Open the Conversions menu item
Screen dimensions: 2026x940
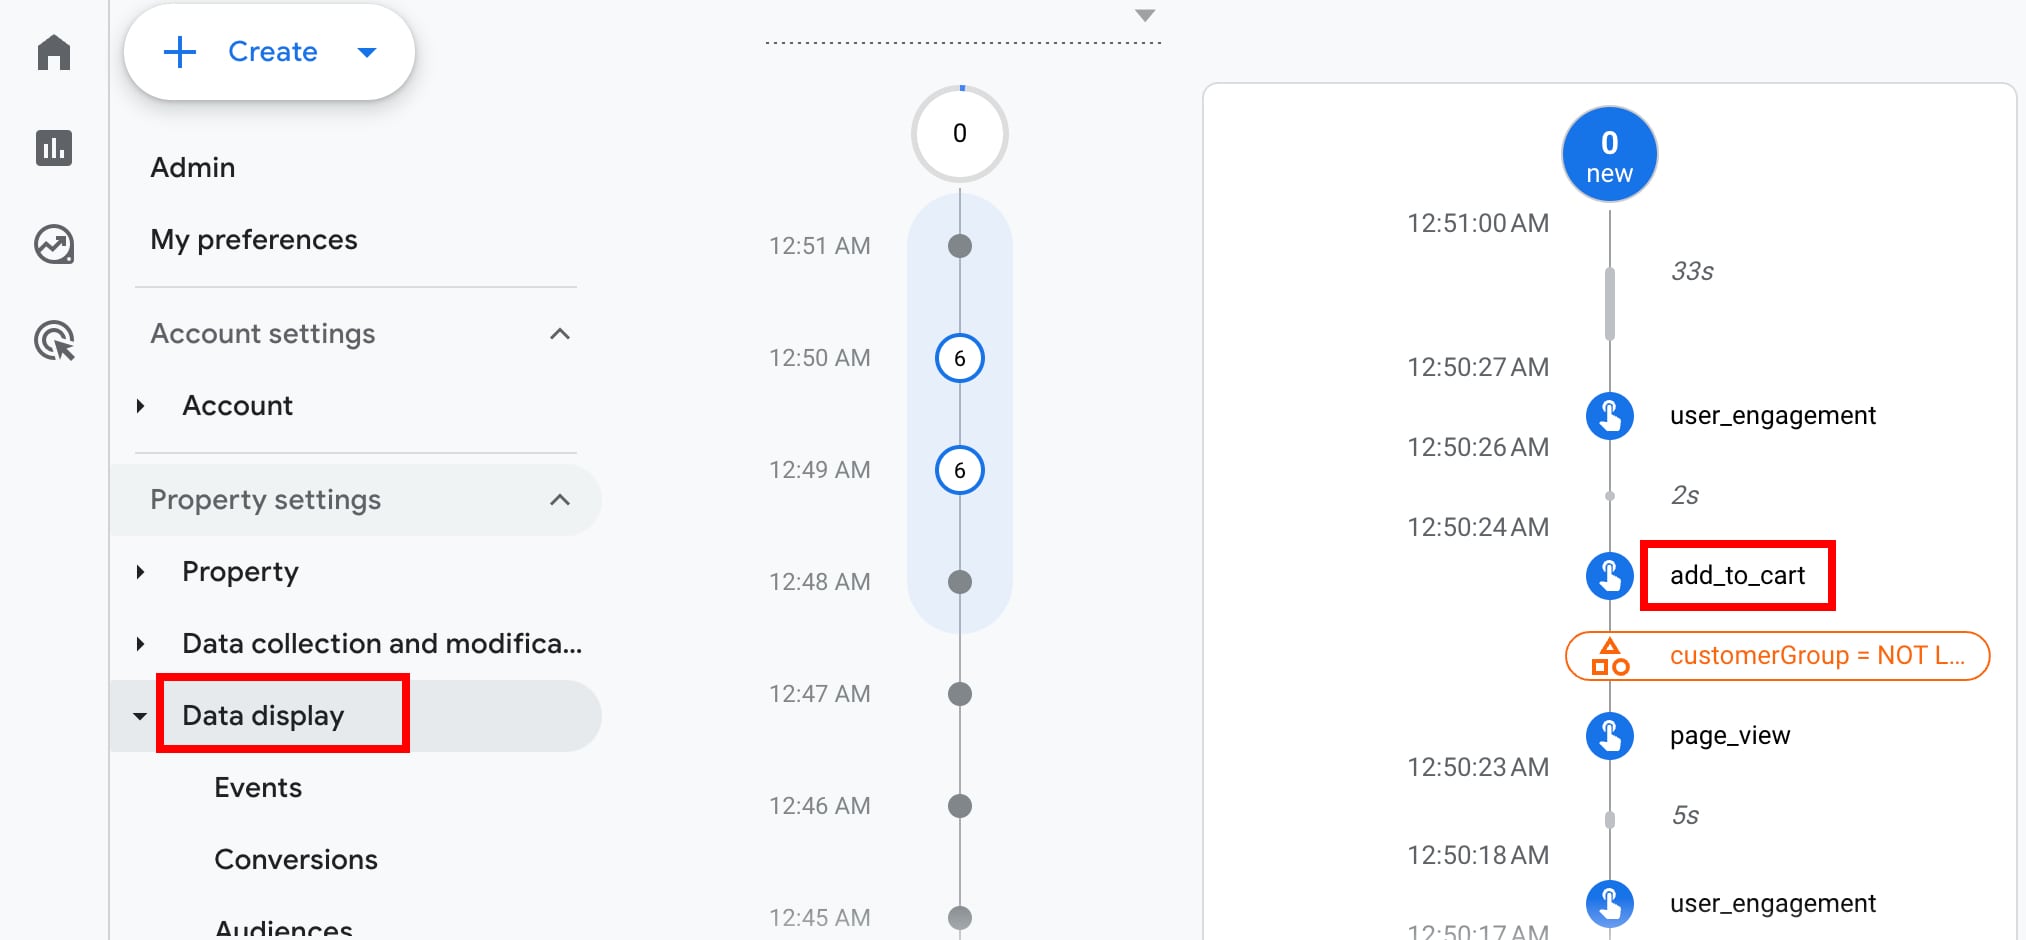pyautogui.click(x=296, y=860)
